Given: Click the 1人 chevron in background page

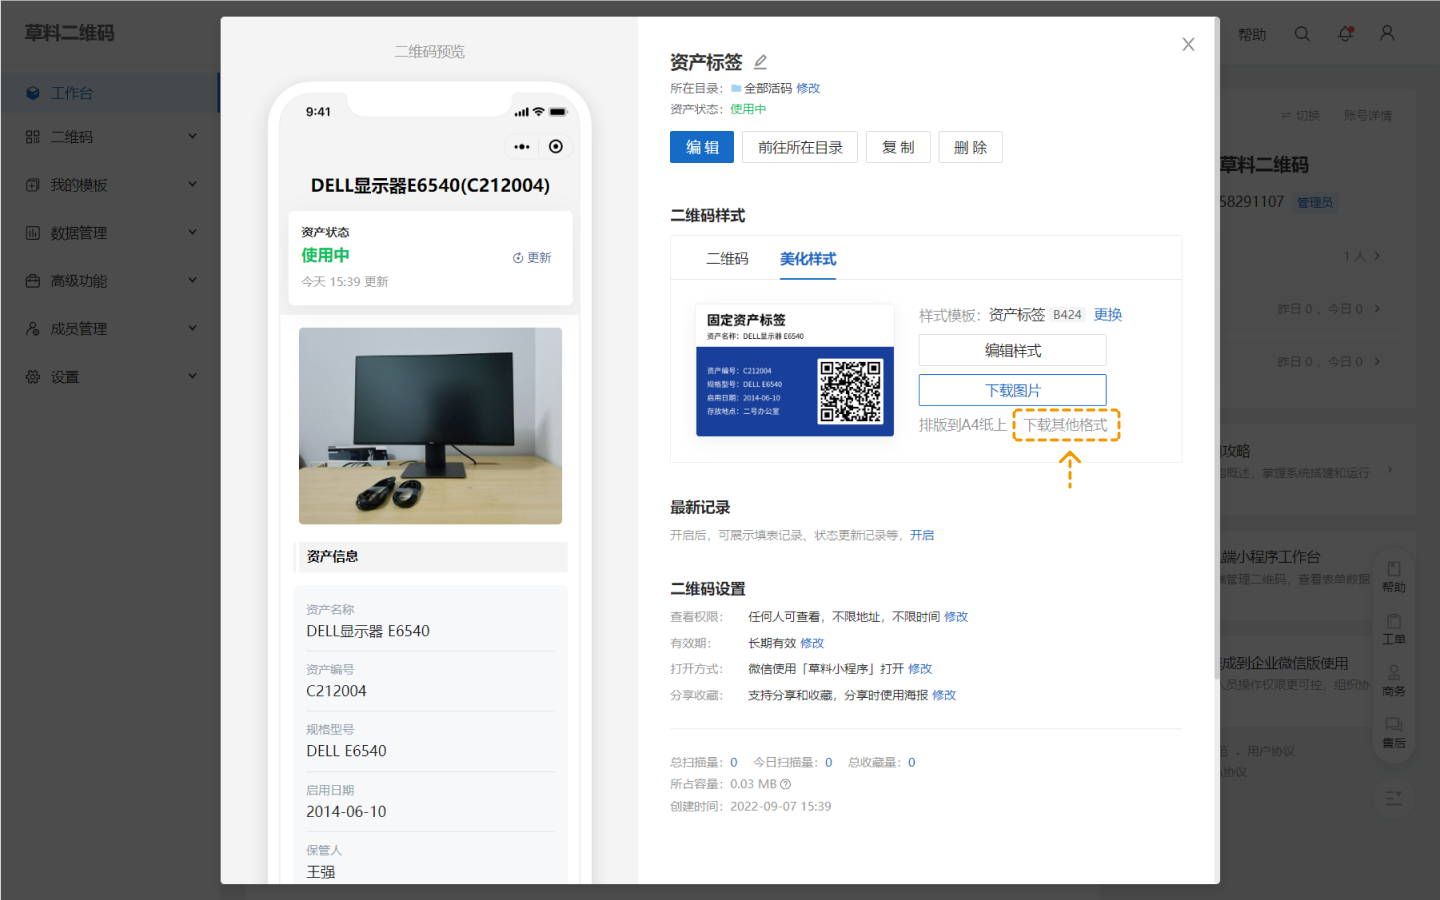Looking at the screenshot, I should tap(1377, 257).
